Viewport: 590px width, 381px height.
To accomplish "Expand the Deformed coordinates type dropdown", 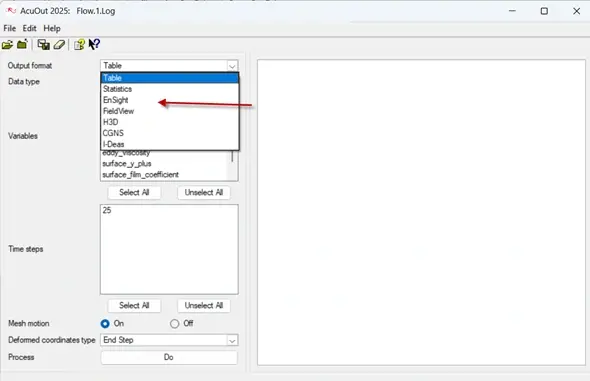I will click(x=232, y=340).
